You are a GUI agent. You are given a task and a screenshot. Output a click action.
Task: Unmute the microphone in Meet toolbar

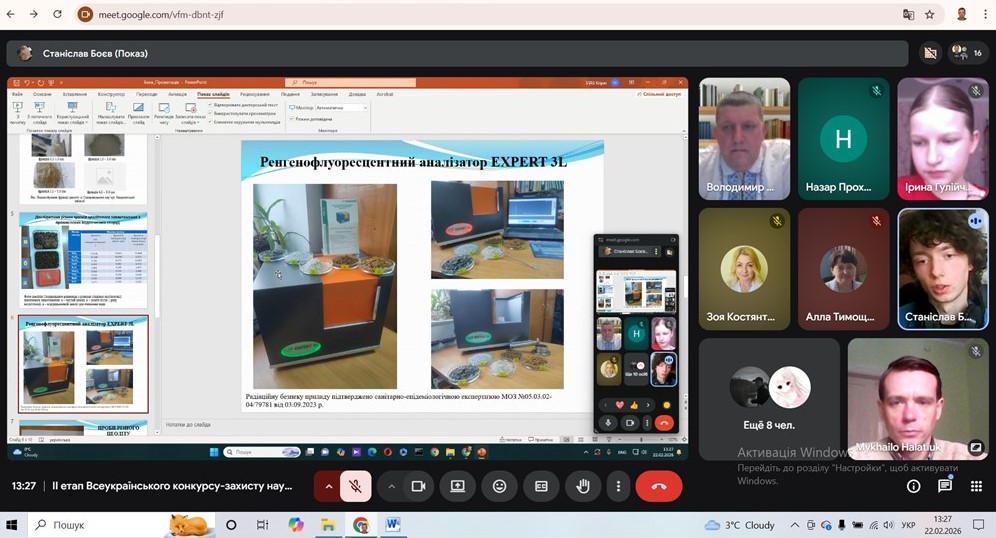[355, 486]
